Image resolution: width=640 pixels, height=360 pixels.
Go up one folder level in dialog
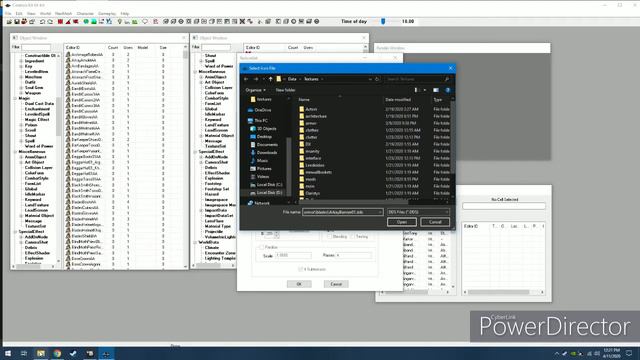coord(270,79)
